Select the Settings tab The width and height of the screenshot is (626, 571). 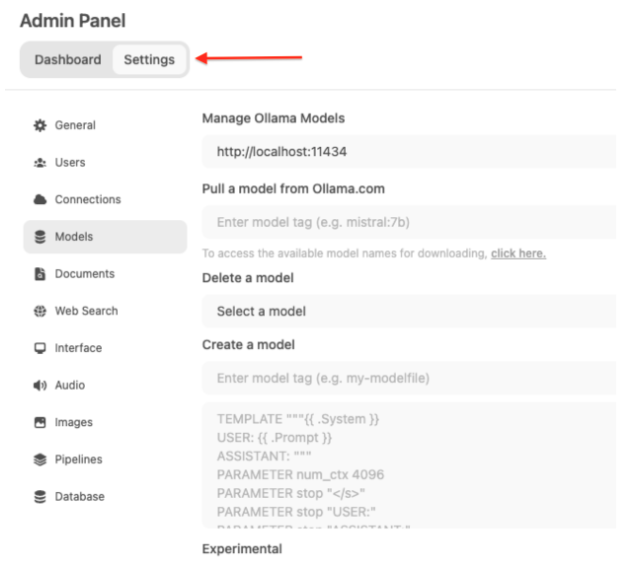(x=149, y=60)
